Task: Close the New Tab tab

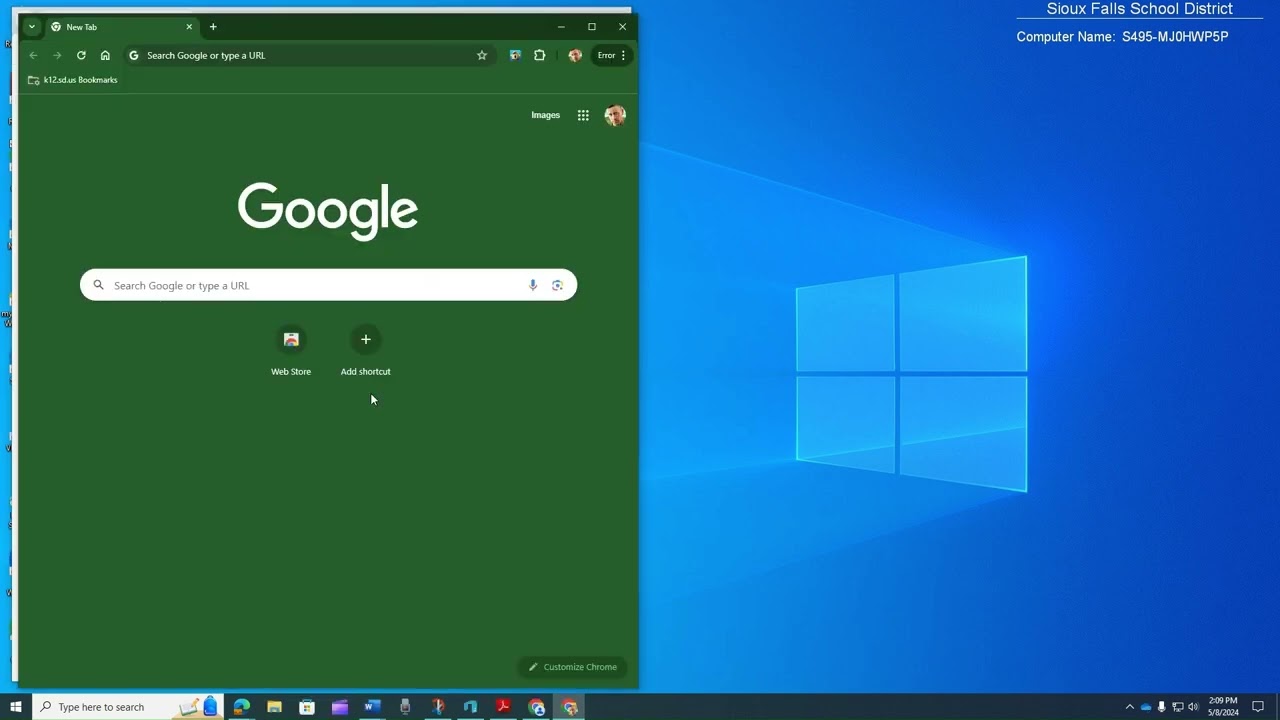Action: point(189,27)
